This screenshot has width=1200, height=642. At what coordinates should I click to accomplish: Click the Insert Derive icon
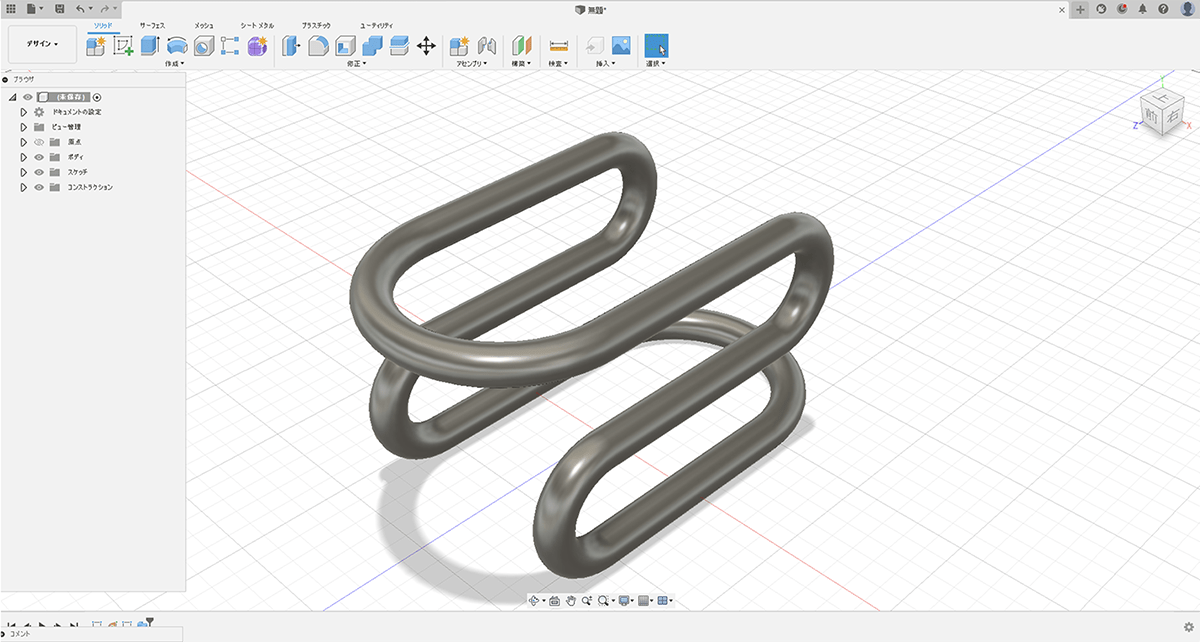pyautogui.click(x=594, y=45)
